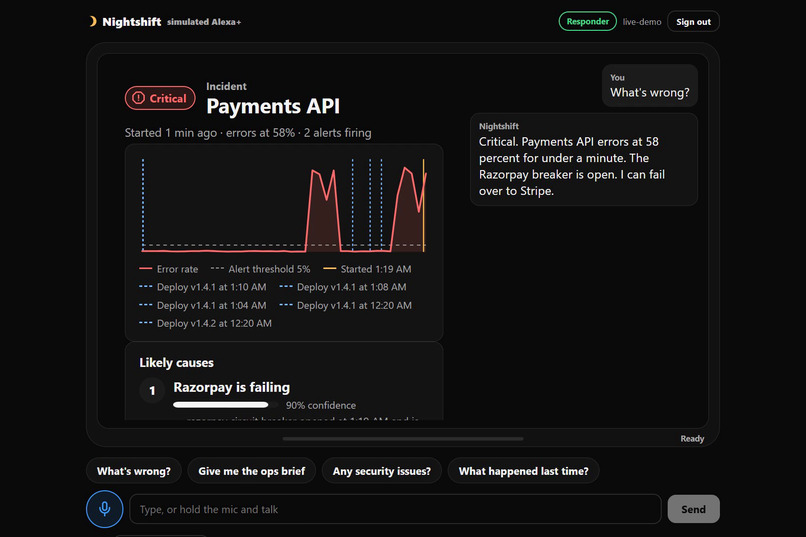The image size is (806, 537).
Task: Click legend "Deploy v1.4.2 at 12:20 AM"
Action: (x=205, y=323)
